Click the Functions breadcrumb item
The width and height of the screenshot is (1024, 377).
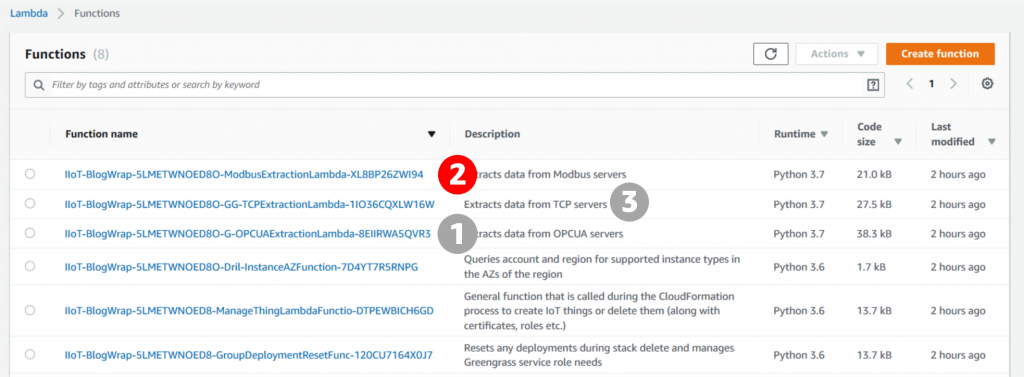pos(97,13)
